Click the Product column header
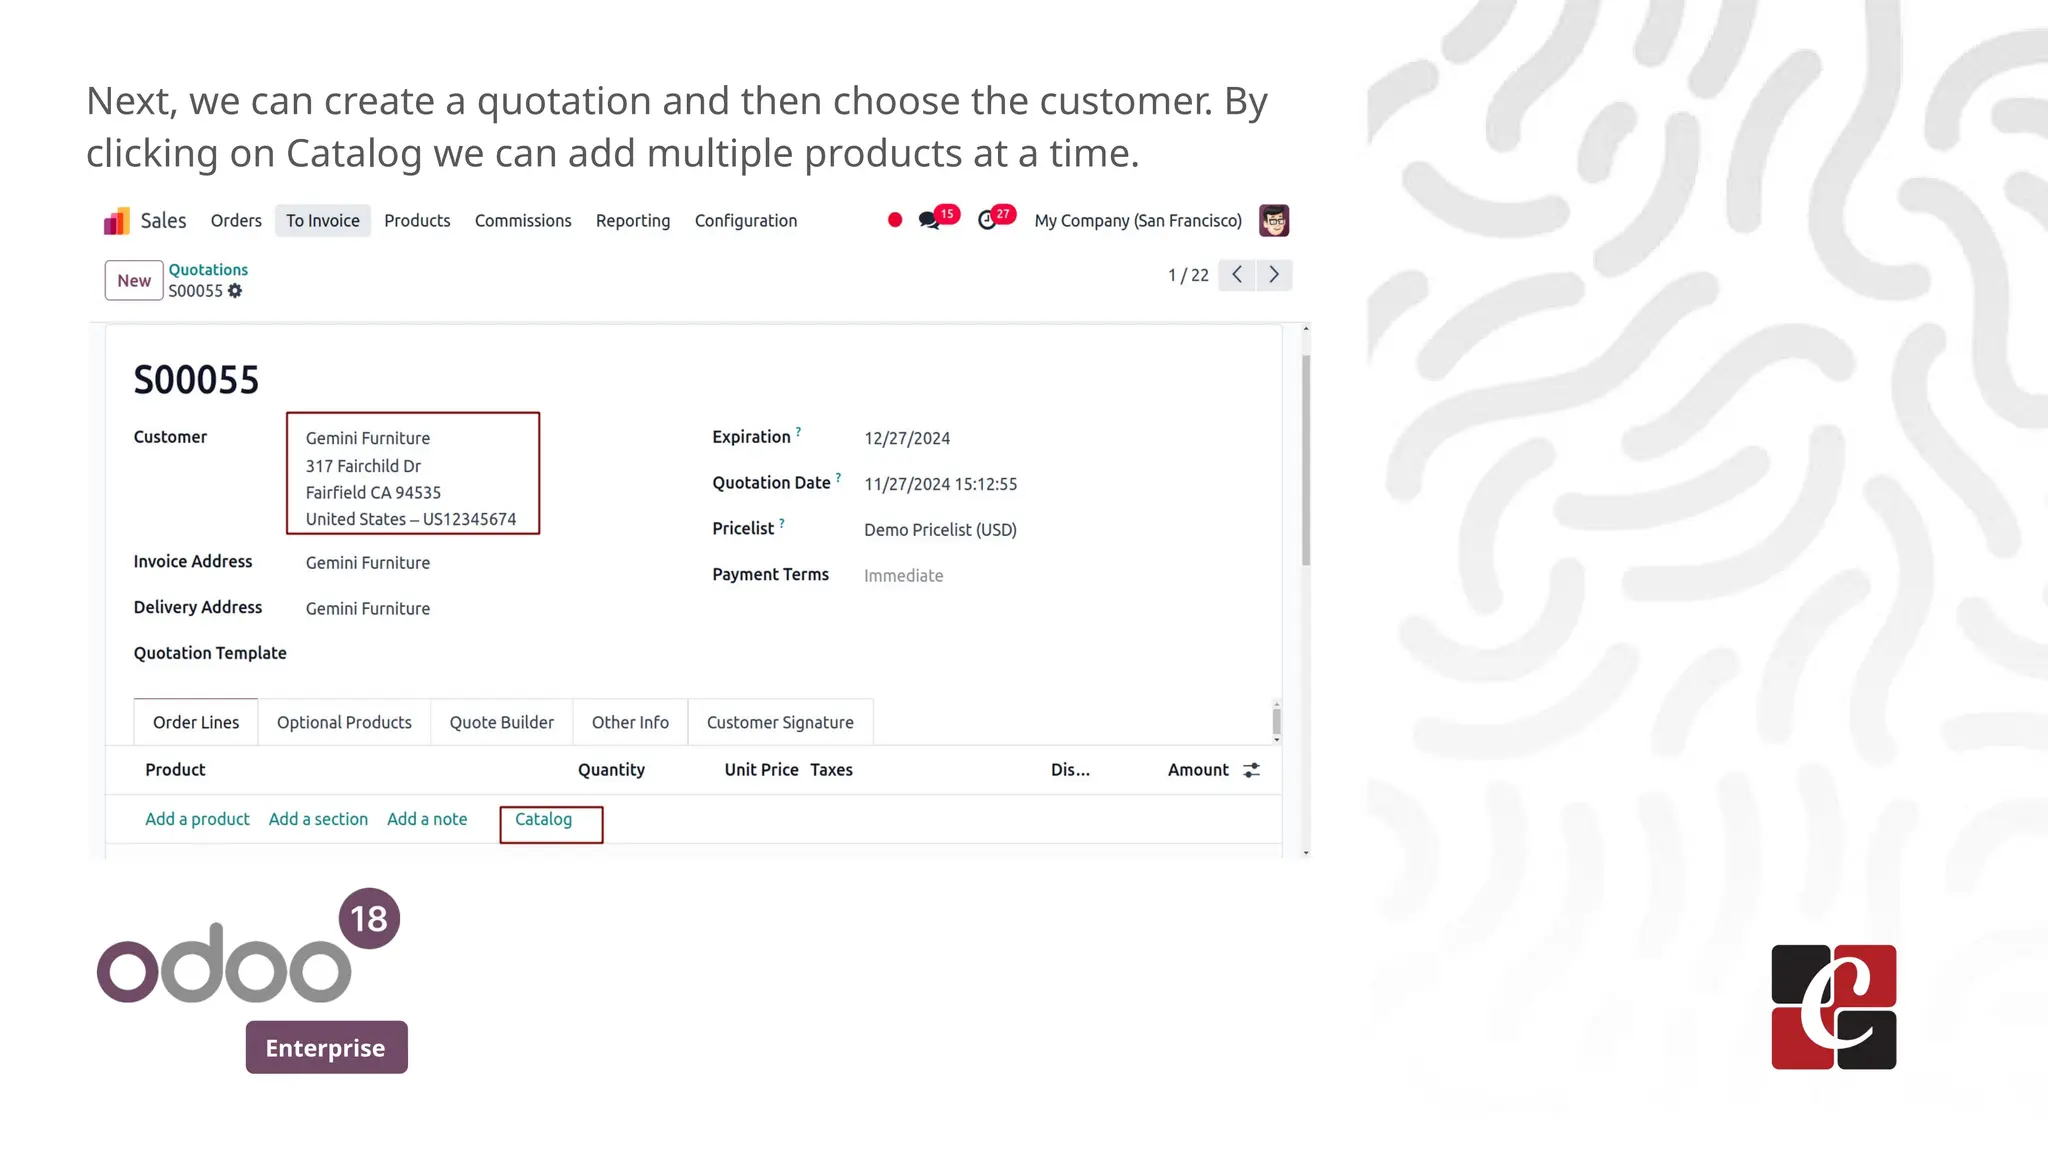Image resolution: width=2048 pixels, height=1152 pixels. (x=175, y=770)
